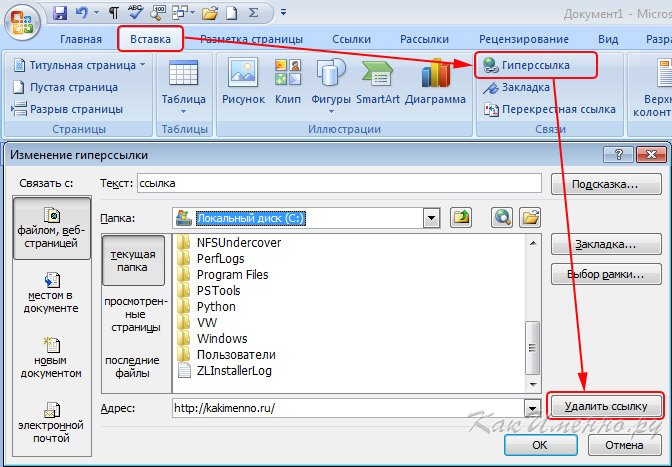
Task: Save document with floppy disk icon
Action: (60, 12)
